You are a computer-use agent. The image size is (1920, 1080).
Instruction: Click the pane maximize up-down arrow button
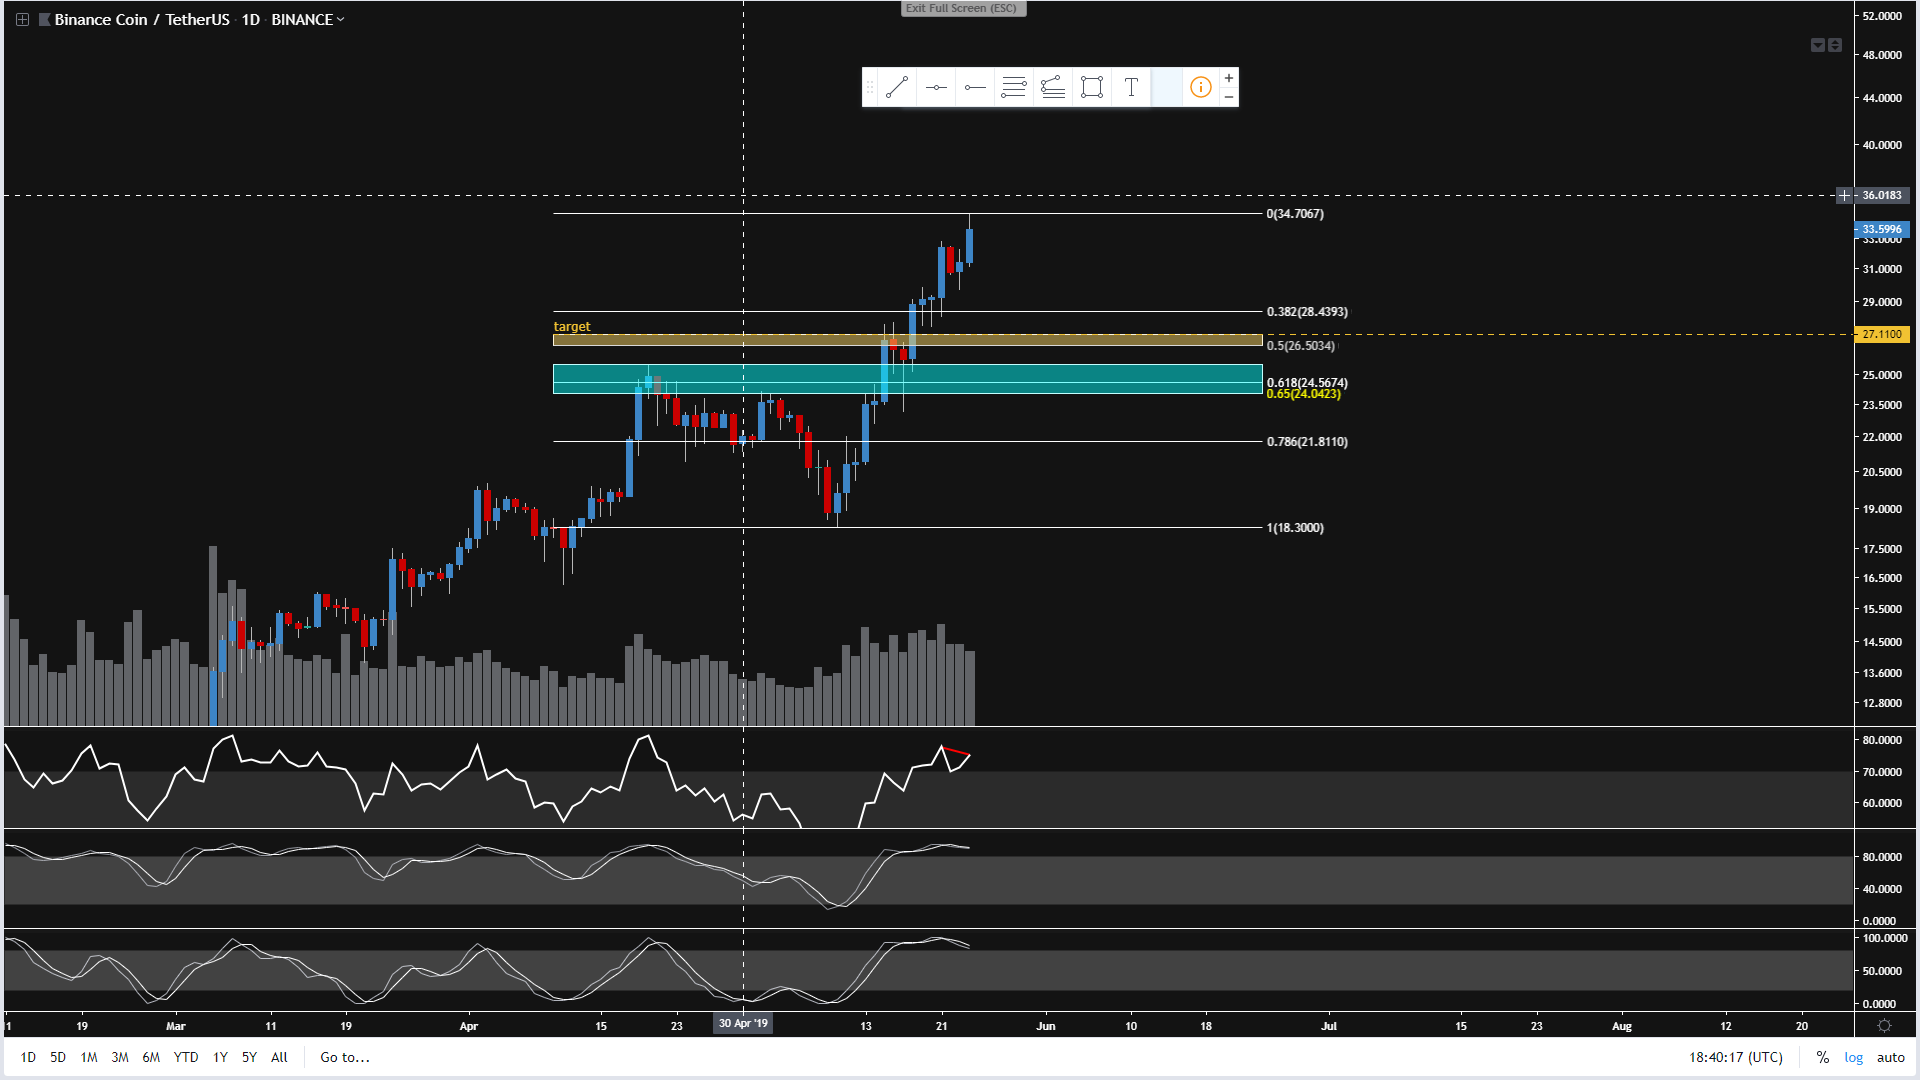tap(1835, 45)
